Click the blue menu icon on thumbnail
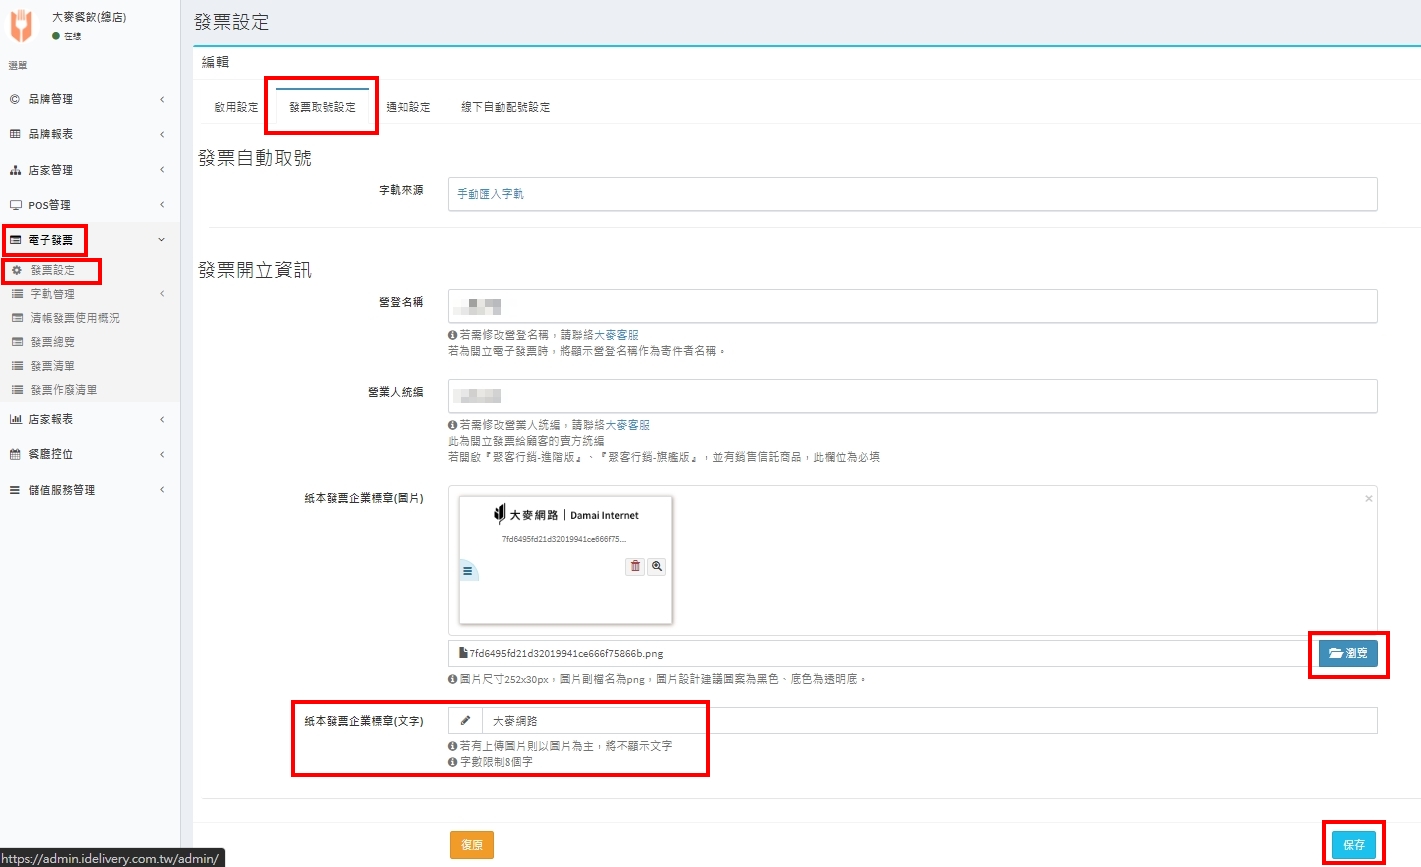Screen dimensions: 1421x867 point(467,571)
